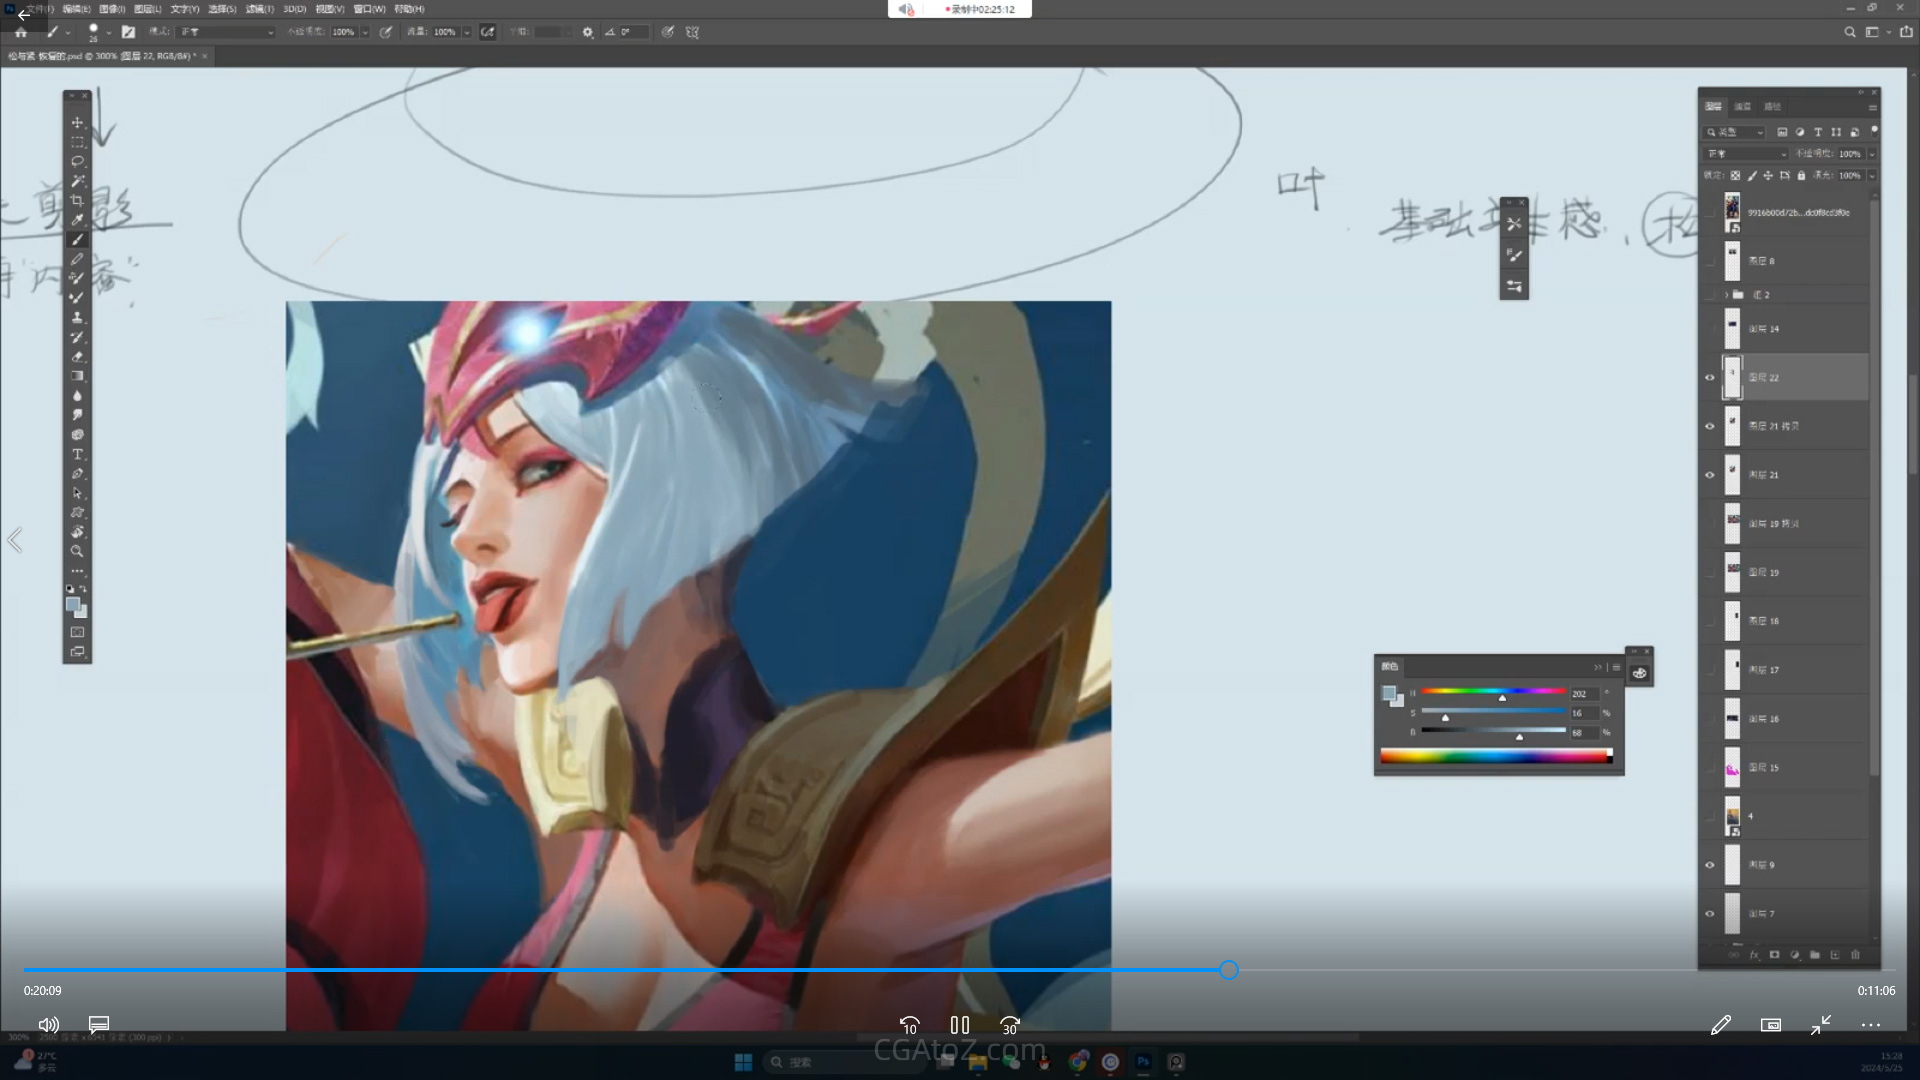This screenshot has width=1920, height=1080.
Task: Click the brush settings gear icon
Action: pos(588,32)
